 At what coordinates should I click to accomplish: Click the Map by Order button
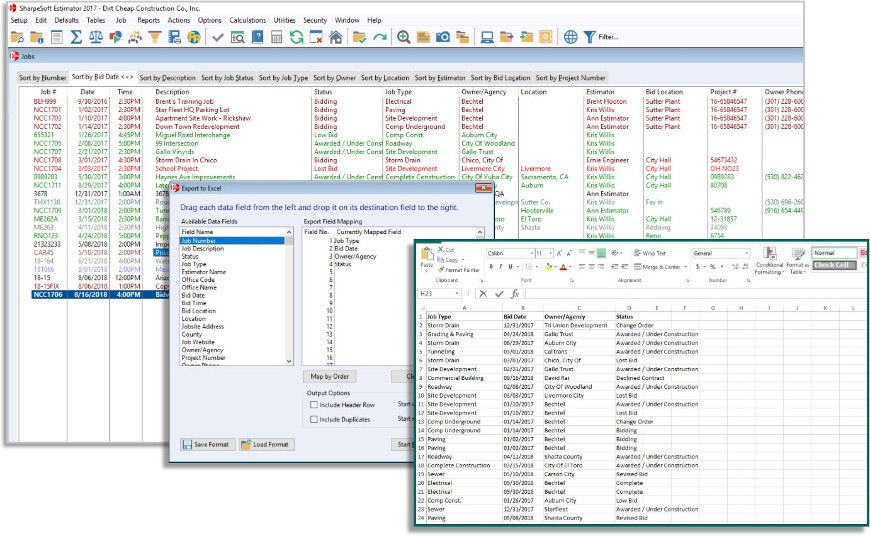click(x=330, y=376)
